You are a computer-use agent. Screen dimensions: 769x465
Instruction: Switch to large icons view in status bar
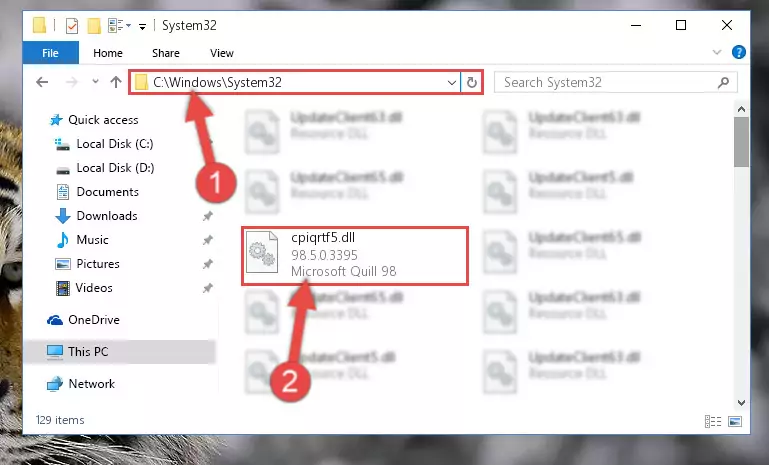click(x=735, y=421)
